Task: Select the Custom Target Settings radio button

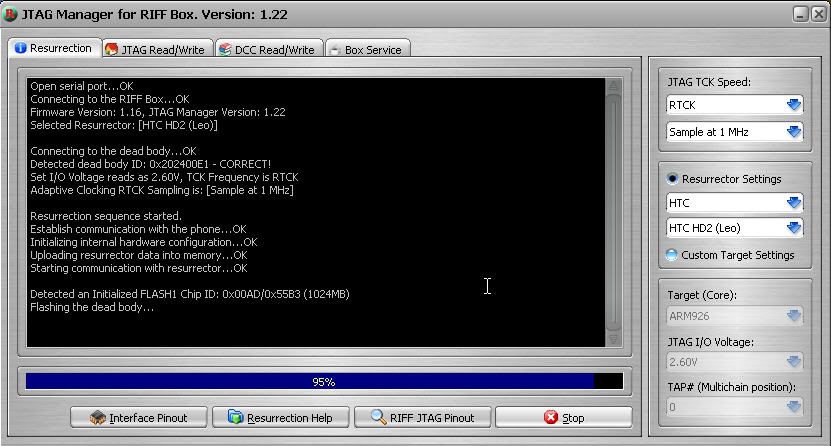Action: [671, 255]
